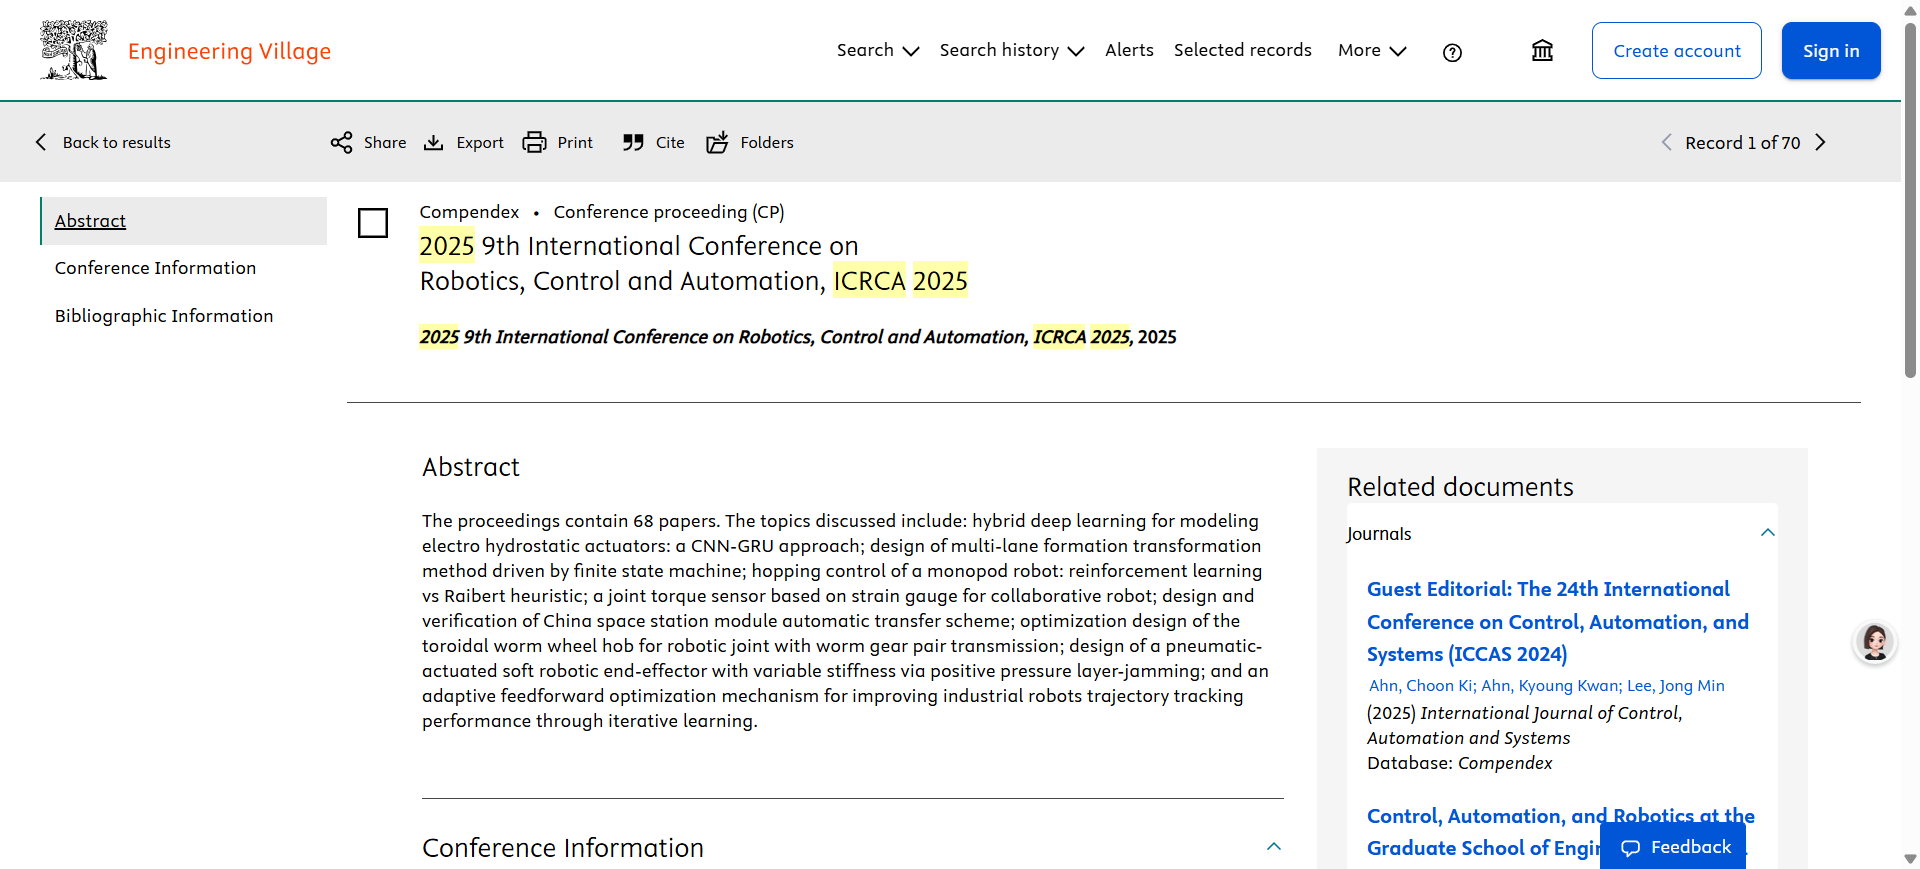Click scrollbar up arrow

(1910, 10)
